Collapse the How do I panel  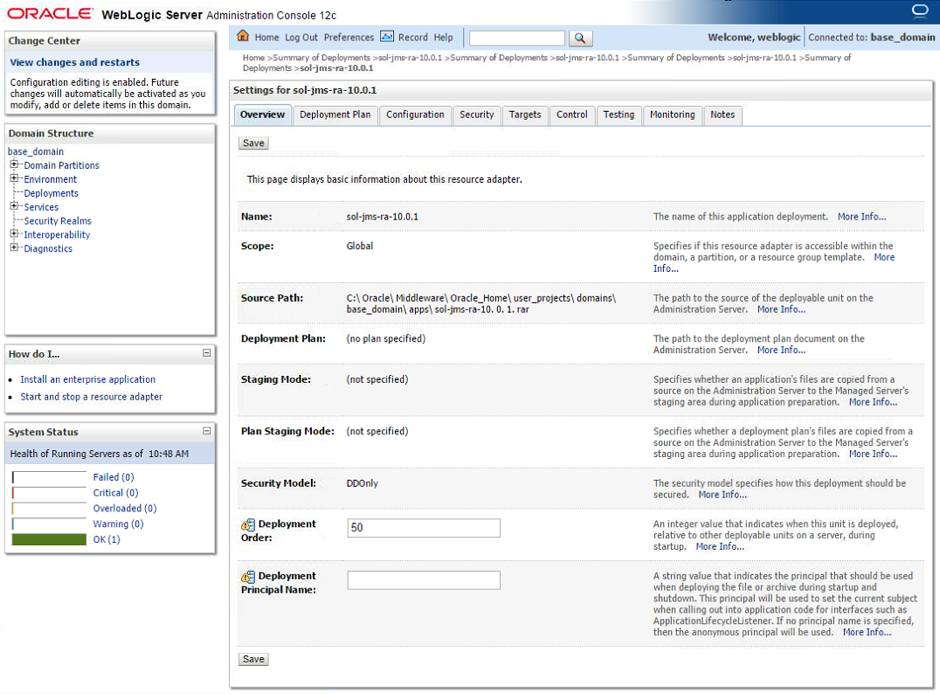[207, 353]
